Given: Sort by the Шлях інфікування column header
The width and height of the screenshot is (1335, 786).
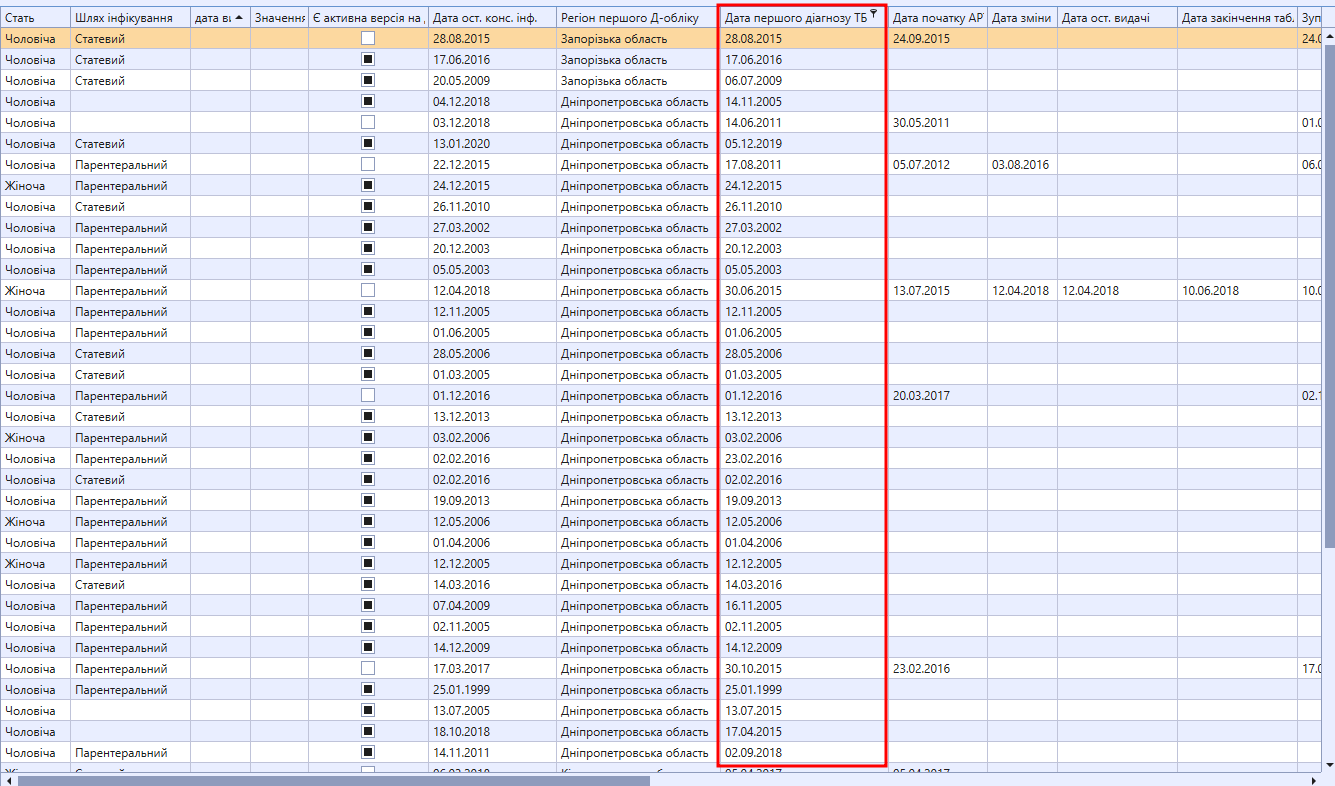Looking at the screenshot, I should (130, 18).
